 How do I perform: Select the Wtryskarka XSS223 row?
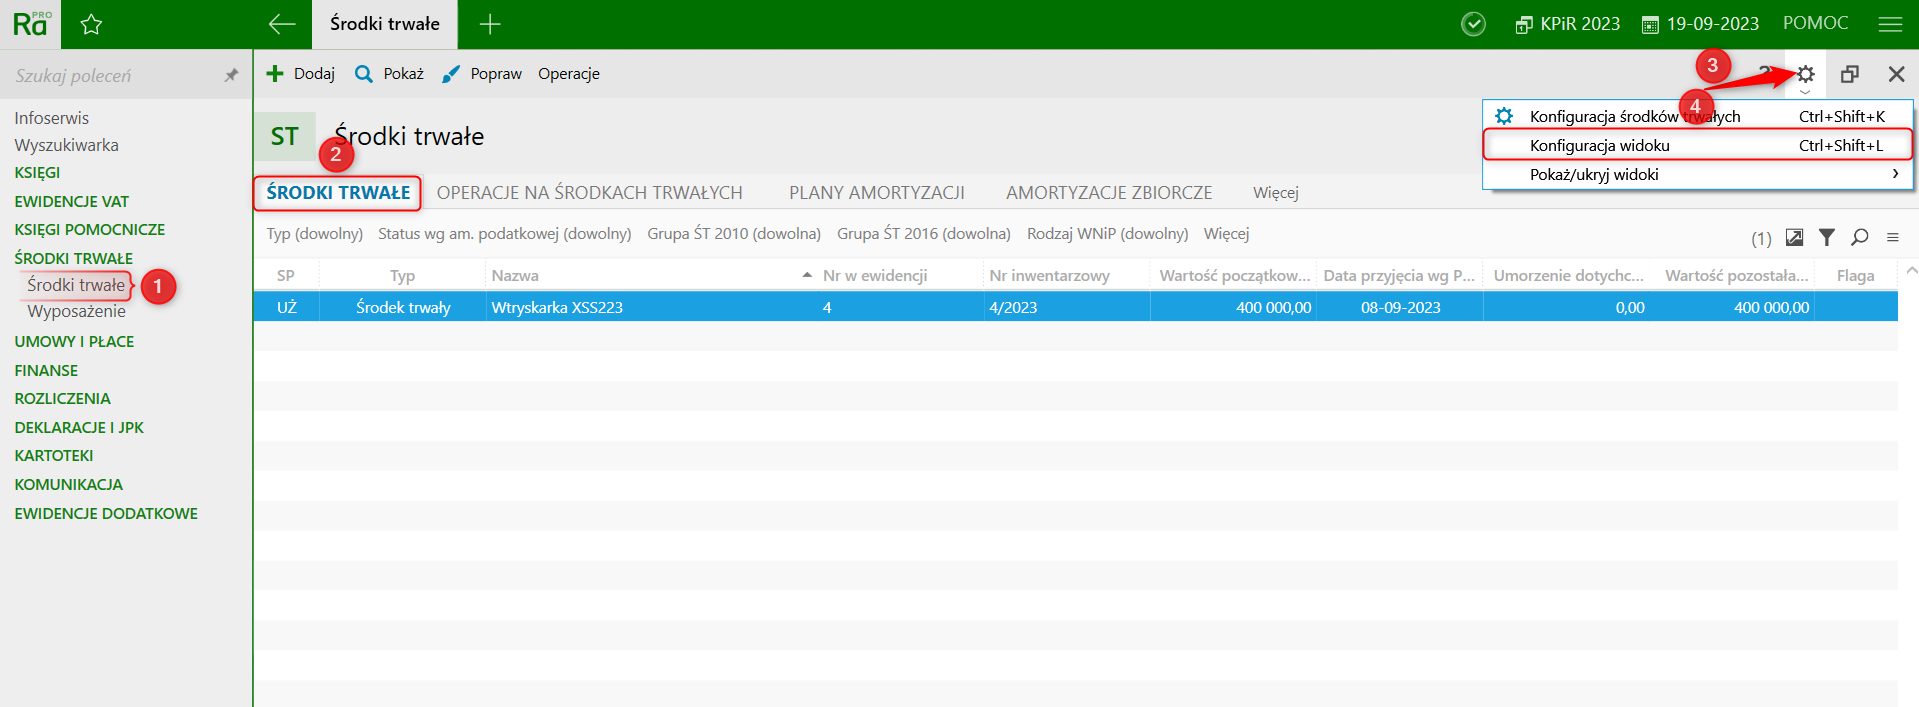pyautogui.click(x=1075, y=307)
